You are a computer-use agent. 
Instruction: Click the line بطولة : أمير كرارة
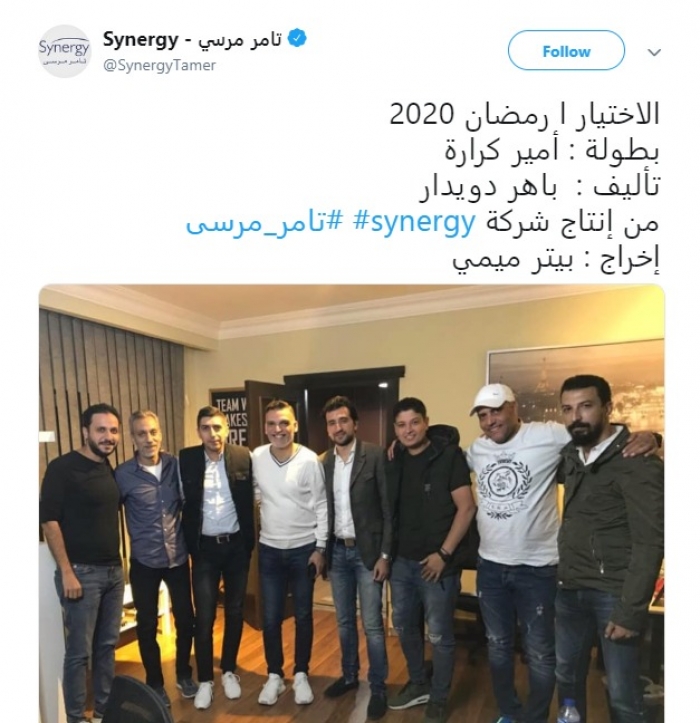coord(552,150)
